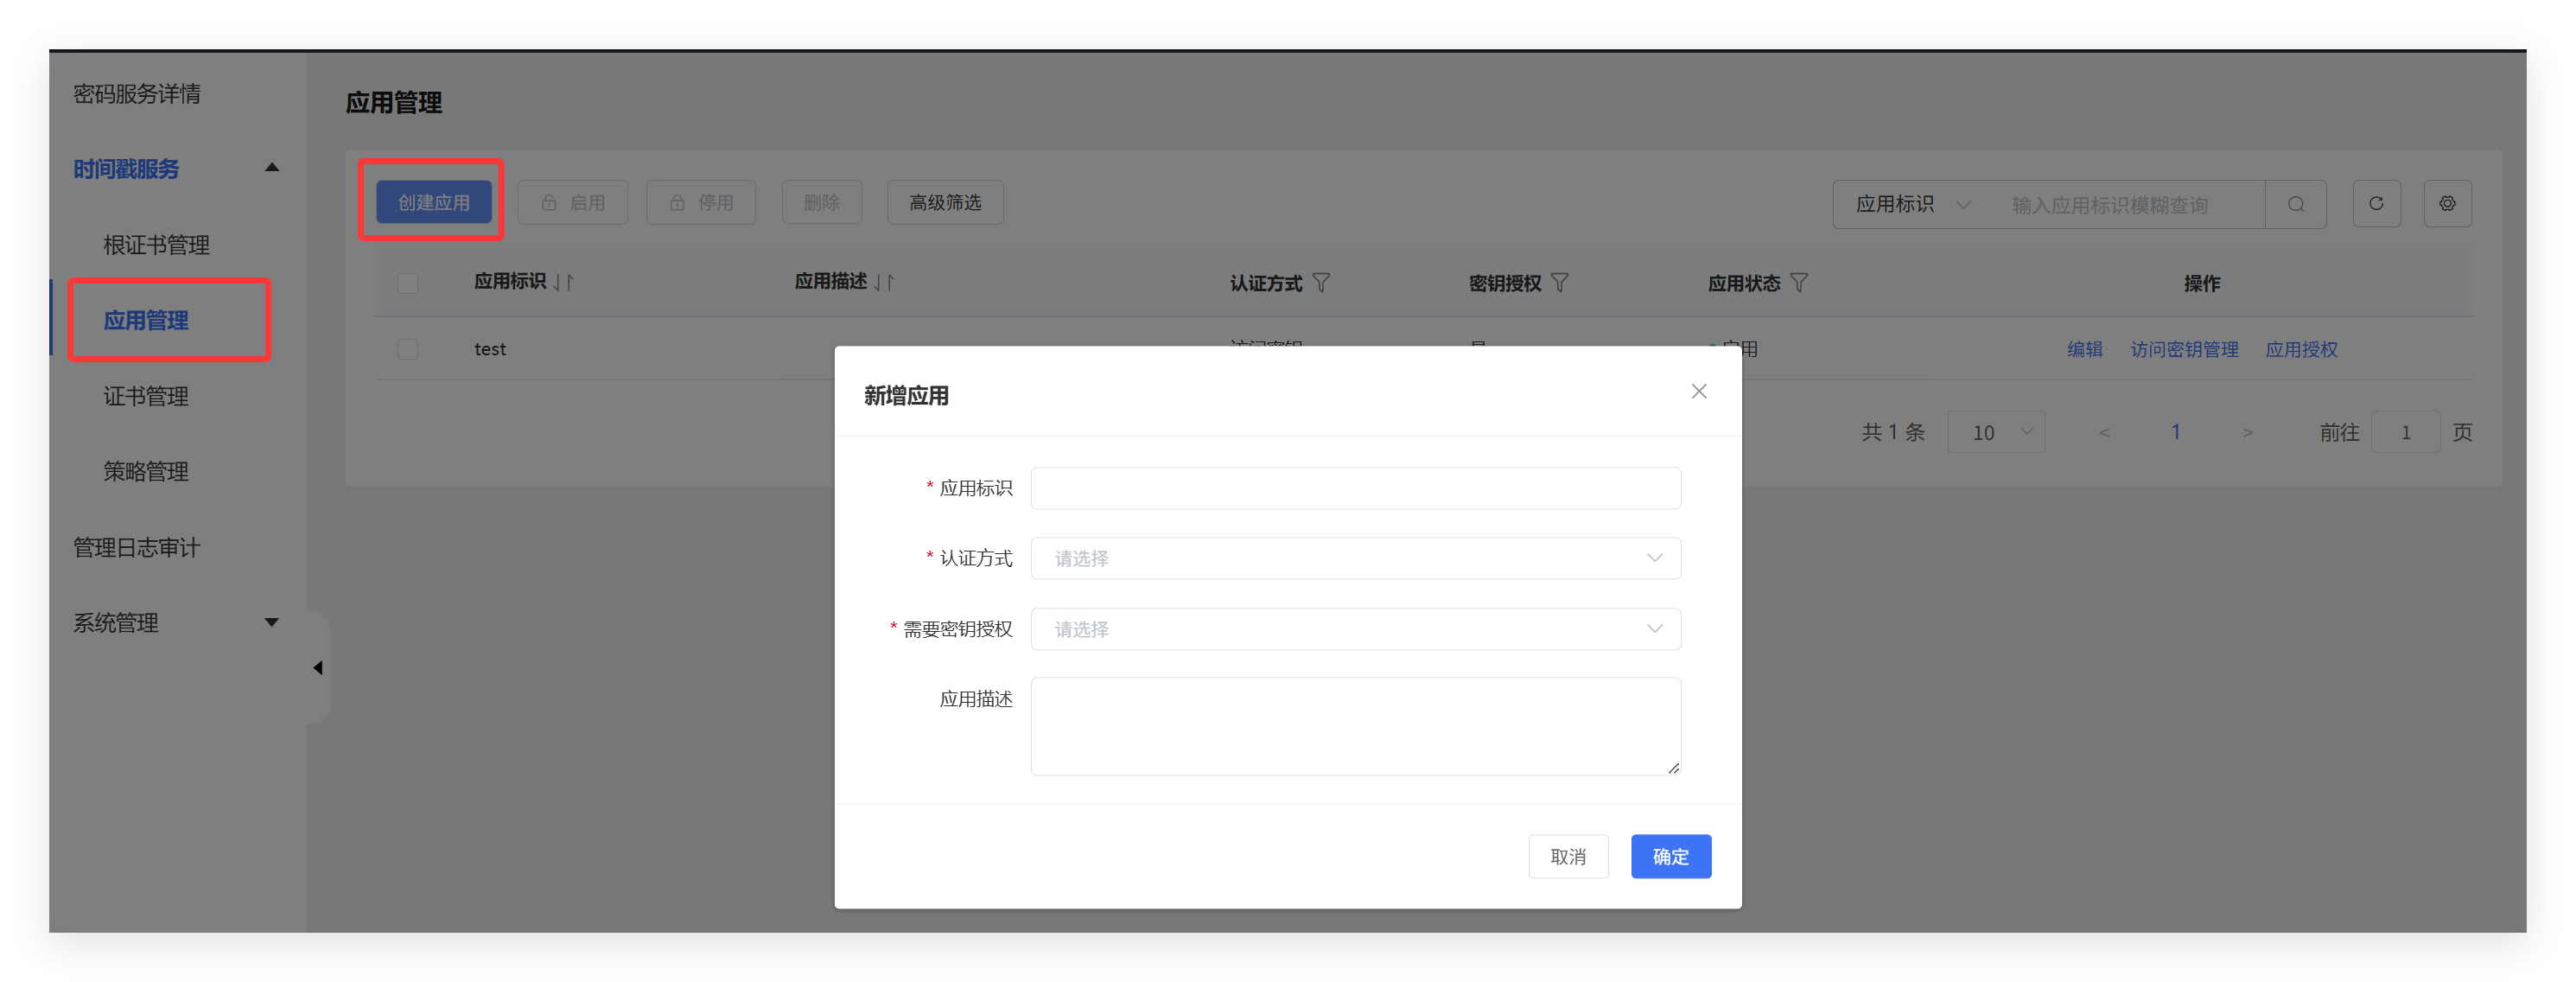Open the page size 10 dropdown
The image size is (2576, 982).
pos(1995,432)
